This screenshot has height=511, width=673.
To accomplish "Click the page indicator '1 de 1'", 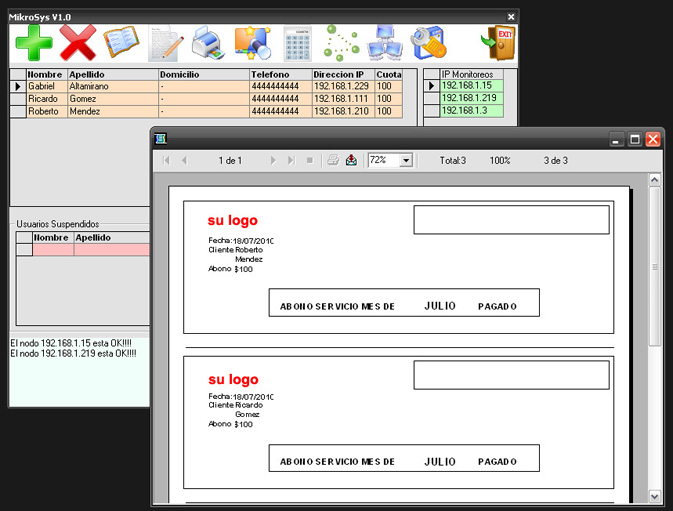I will tap(230, 160).
